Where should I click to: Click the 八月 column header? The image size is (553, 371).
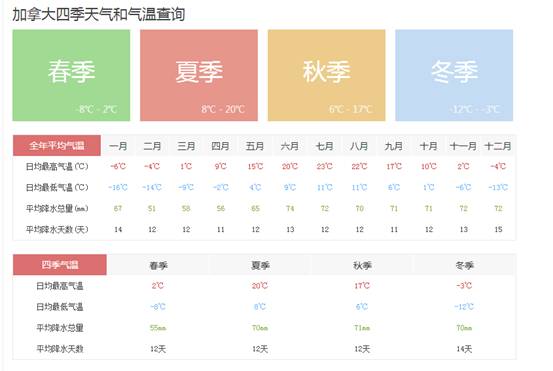[x=359, y=146]
